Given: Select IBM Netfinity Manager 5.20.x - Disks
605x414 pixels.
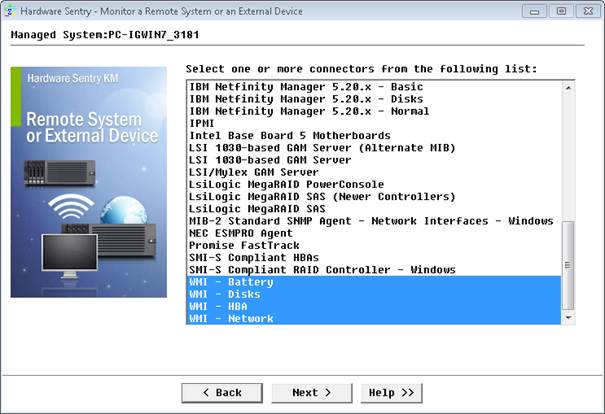Looking at the screenshot, I should click(x=305, y=99).
